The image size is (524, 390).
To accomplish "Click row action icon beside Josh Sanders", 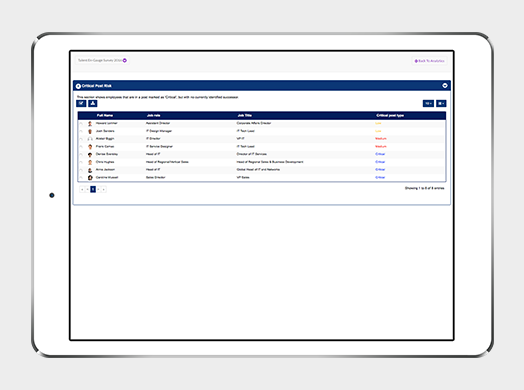I will [x=81, y=131].
